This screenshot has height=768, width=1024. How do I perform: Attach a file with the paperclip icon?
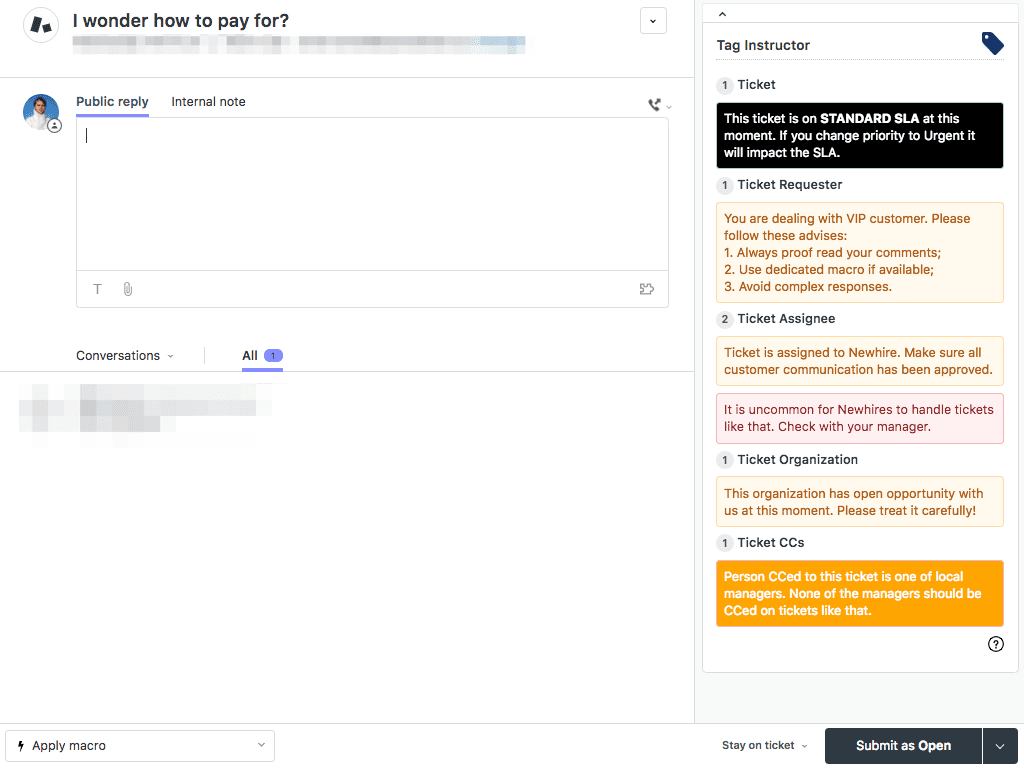click(128, 289)
